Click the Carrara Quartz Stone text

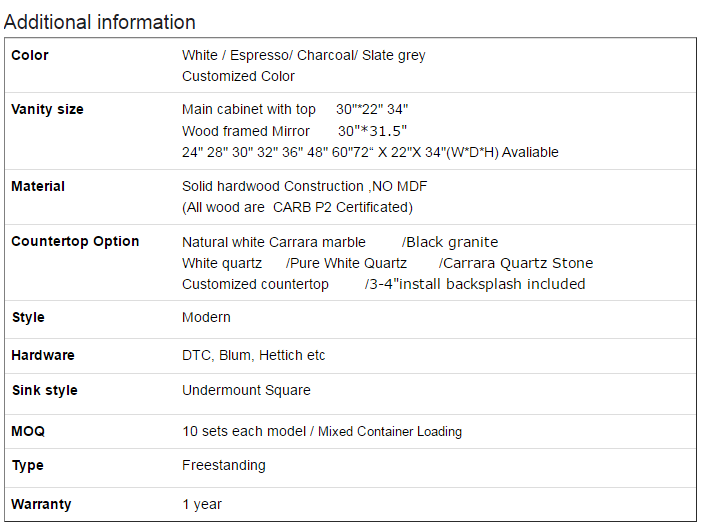[516, 263]
